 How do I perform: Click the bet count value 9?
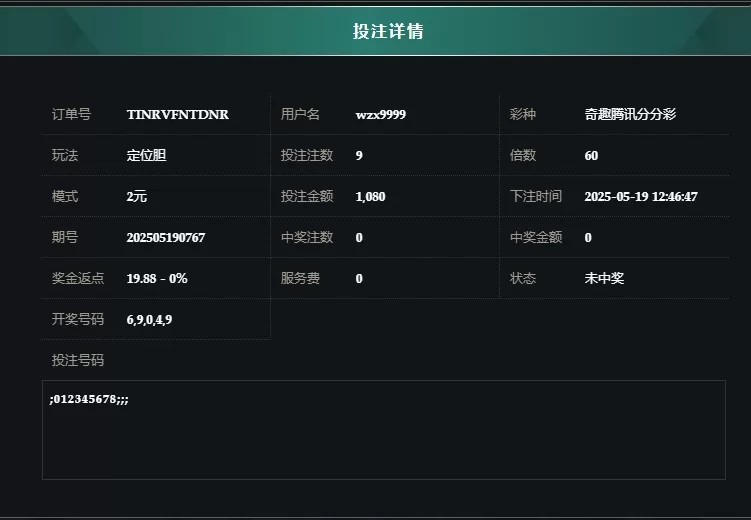click(x=359, y=156)
